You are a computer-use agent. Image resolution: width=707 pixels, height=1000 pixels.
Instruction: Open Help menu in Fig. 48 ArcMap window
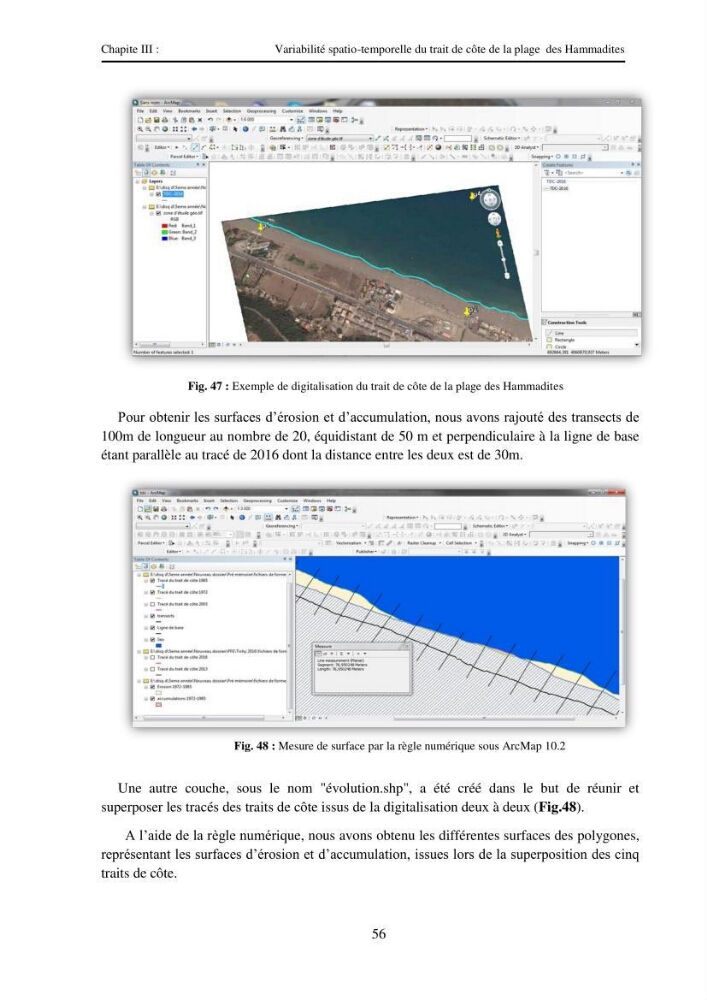332,501
